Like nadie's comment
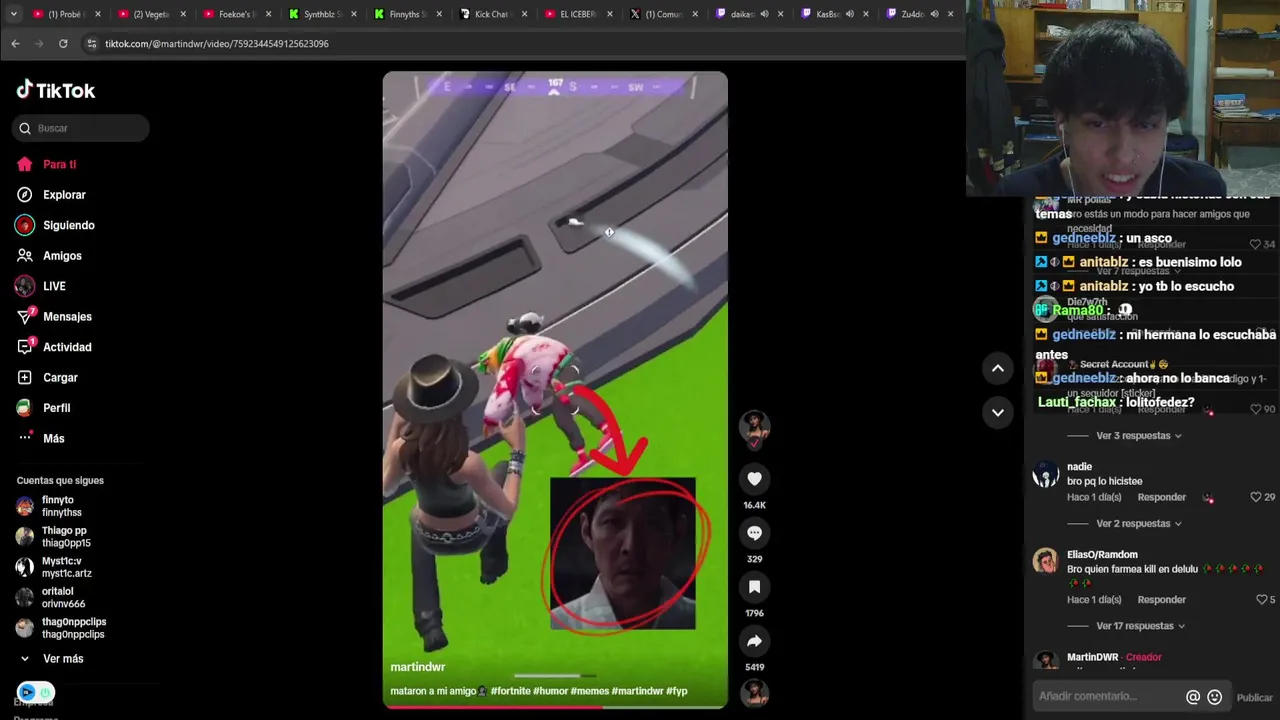This screenshot has width=1280, height=720. (x=1256, y=497)
